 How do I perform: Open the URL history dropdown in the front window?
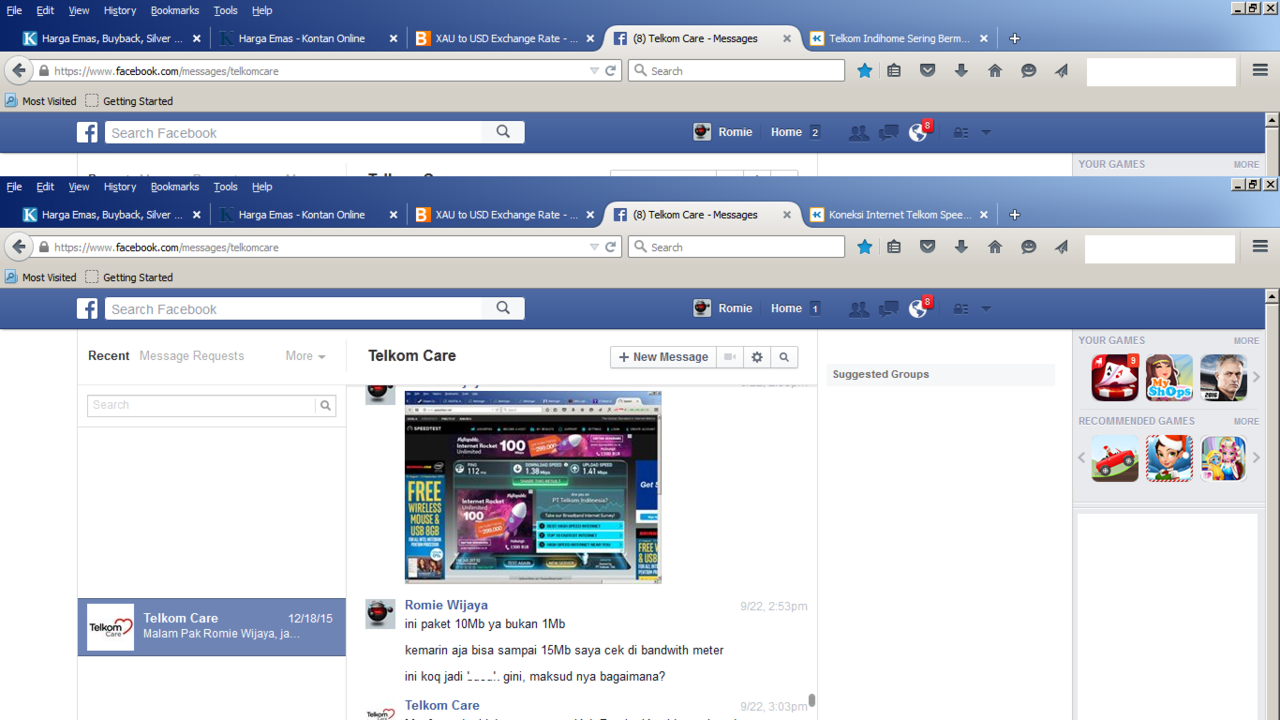click(x=594, y=247)
